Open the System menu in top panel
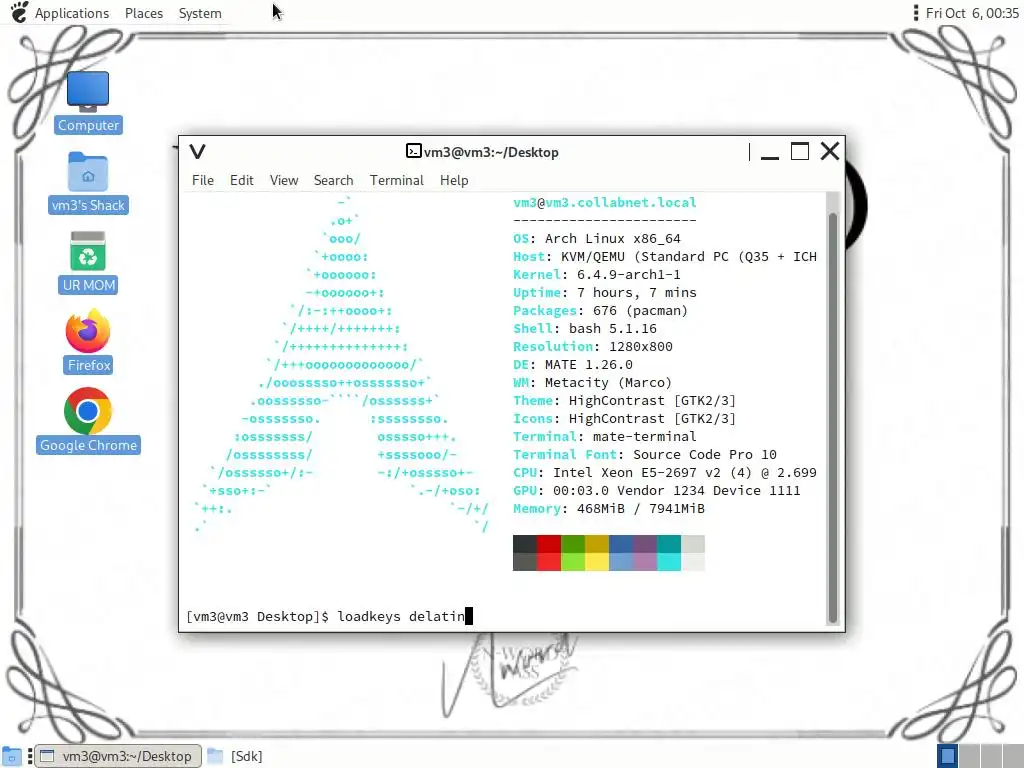The image size is (1024, 768). [x=200, y=13]
